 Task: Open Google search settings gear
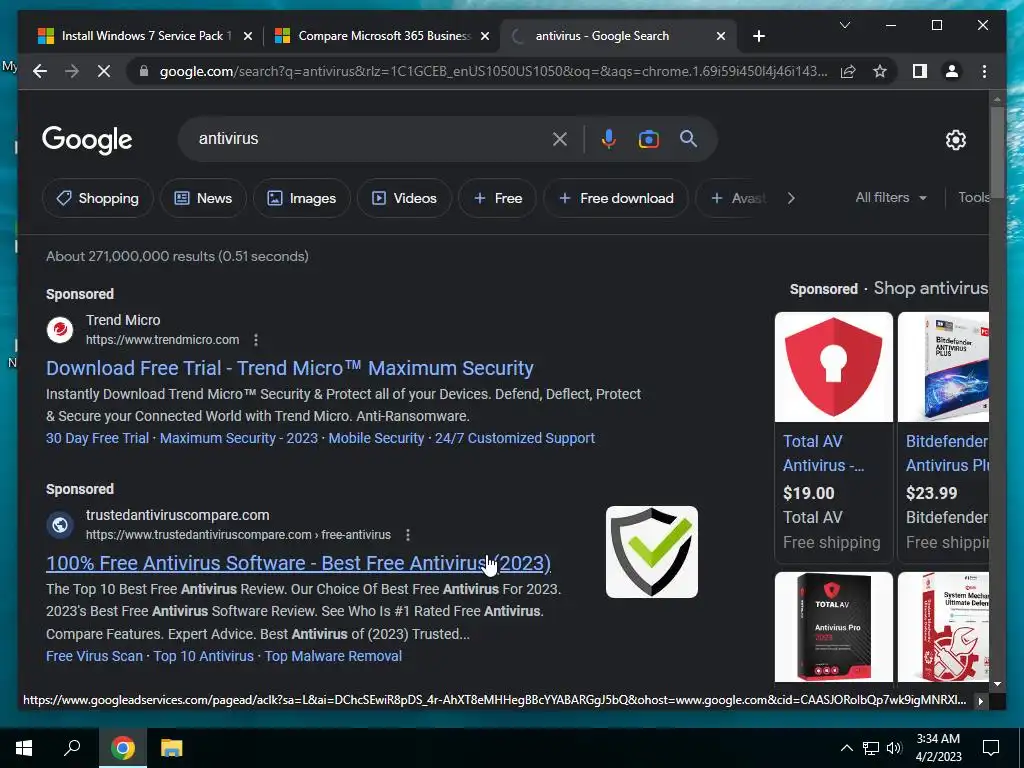956,140
